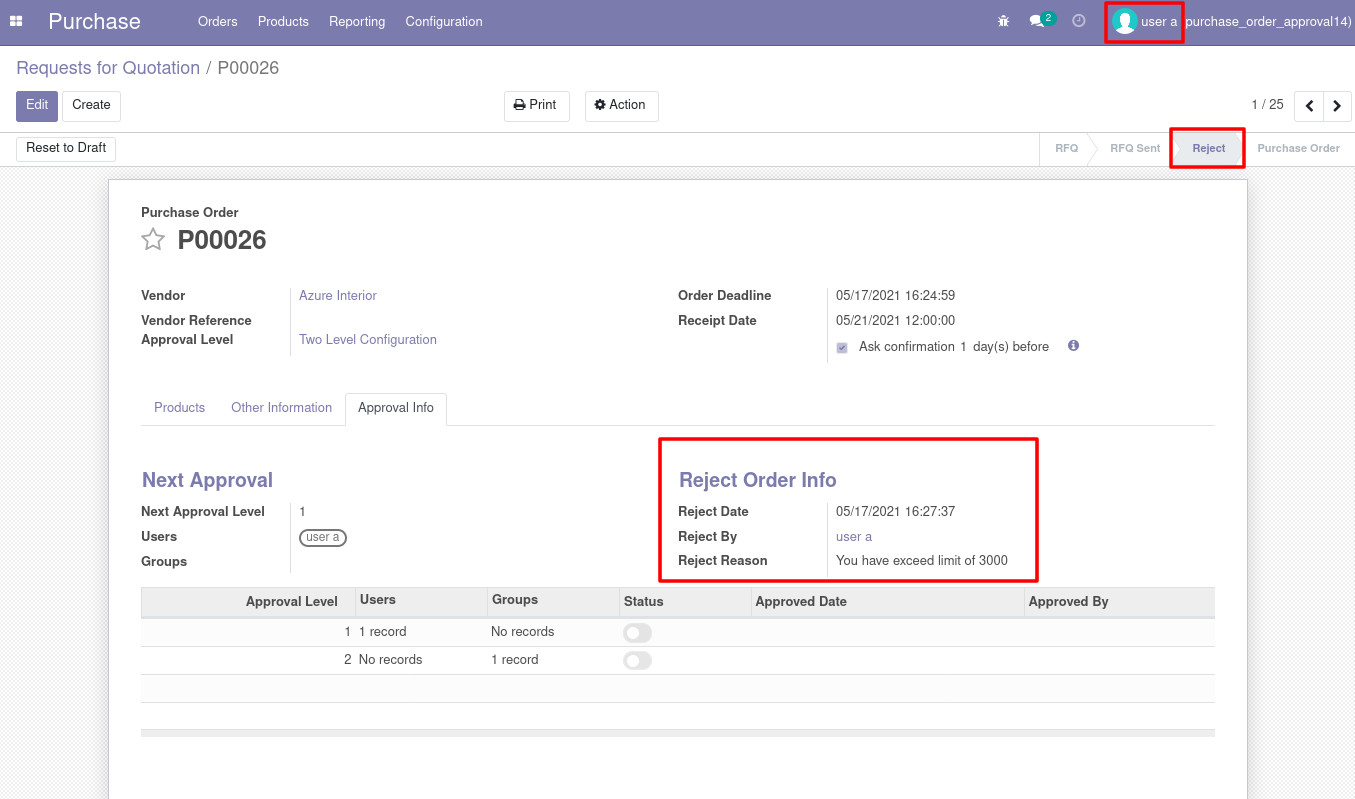Open the Reporting menu
The height and width of the screenshot is (799, 1355).
tap(357, 21)
